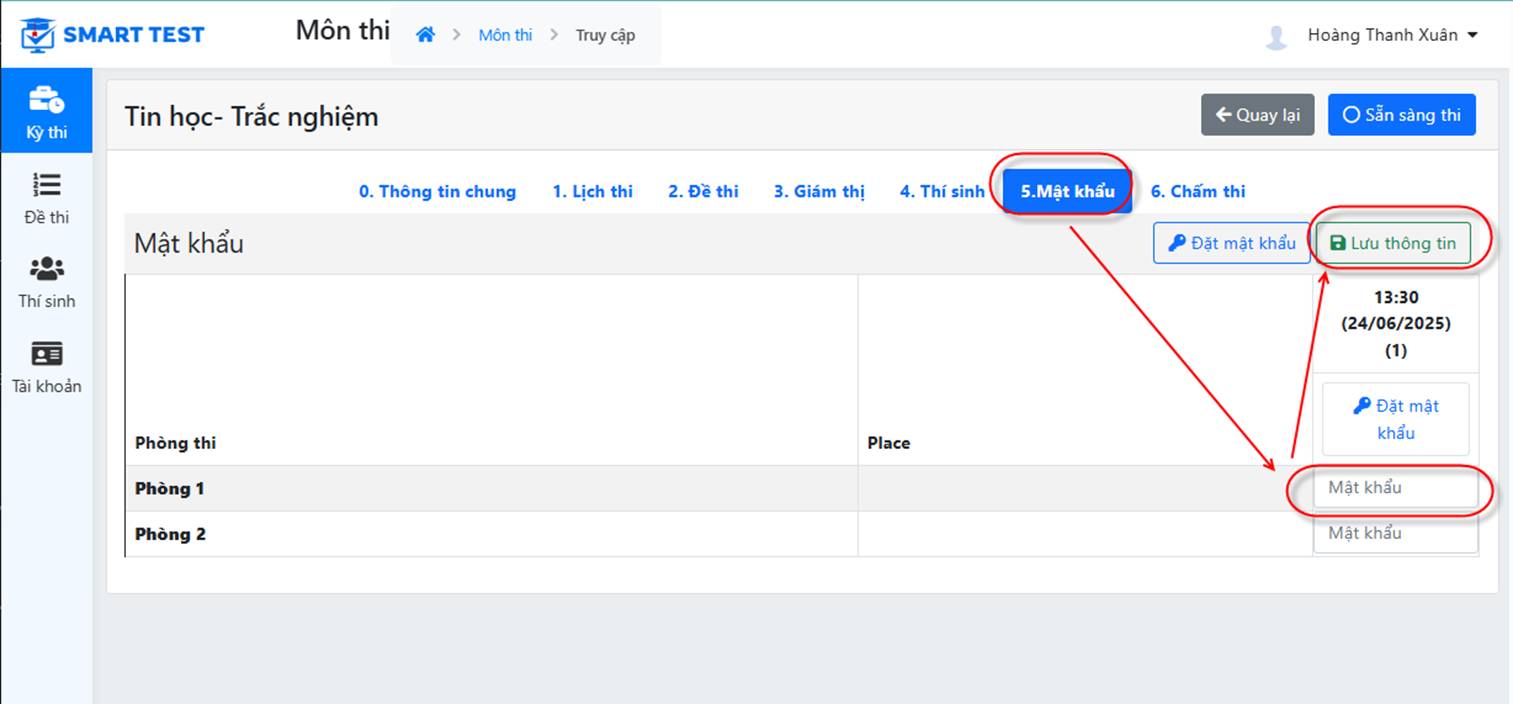Switch to 2. Đề thi tab
The image size is (1513, 704).
coord(704,191)
